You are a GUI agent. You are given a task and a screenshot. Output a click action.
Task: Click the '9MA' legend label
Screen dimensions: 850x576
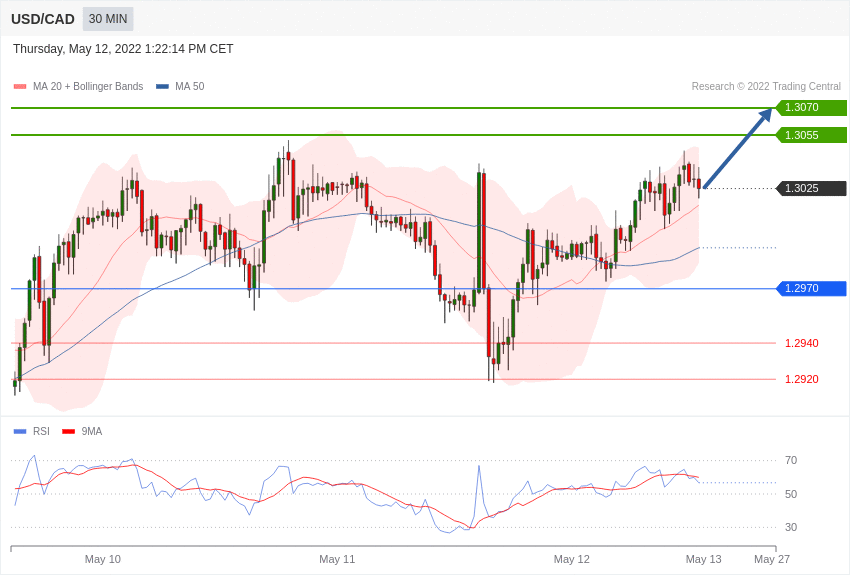[x=92, y=431]
